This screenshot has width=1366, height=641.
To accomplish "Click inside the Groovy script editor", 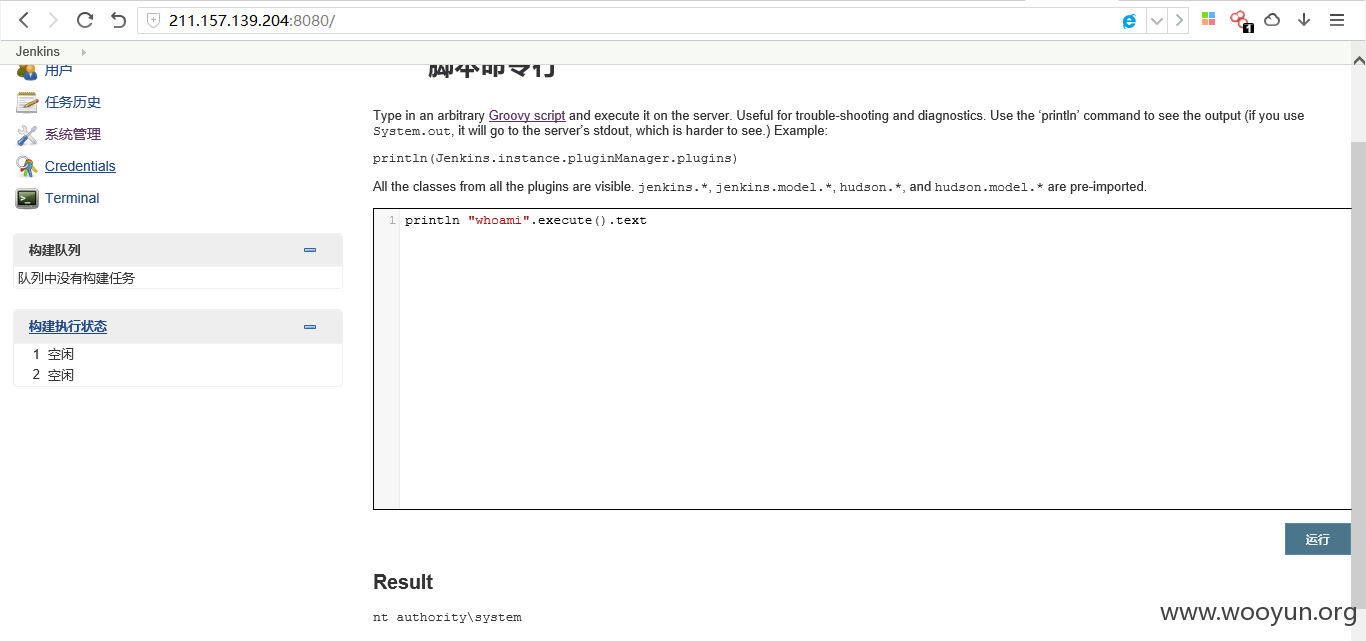I will point(875,359).
